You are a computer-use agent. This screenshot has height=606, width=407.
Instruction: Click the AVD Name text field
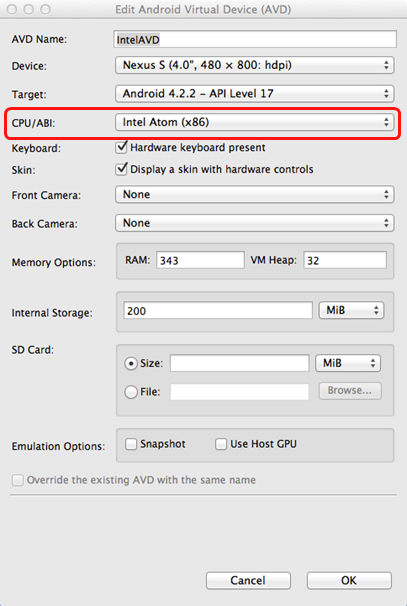click(255, 39)
